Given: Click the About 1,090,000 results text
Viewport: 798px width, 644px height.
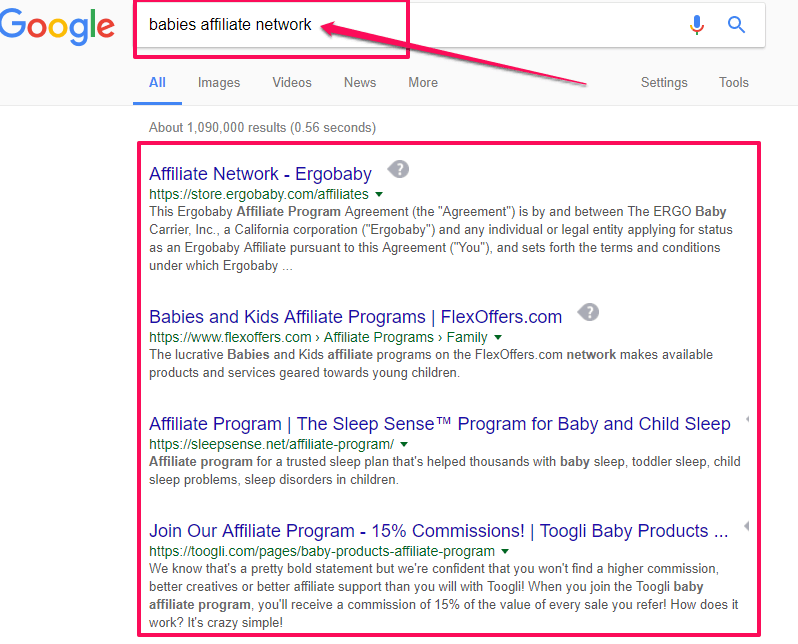Looking at the screenshot, I should tap(262, 127).
